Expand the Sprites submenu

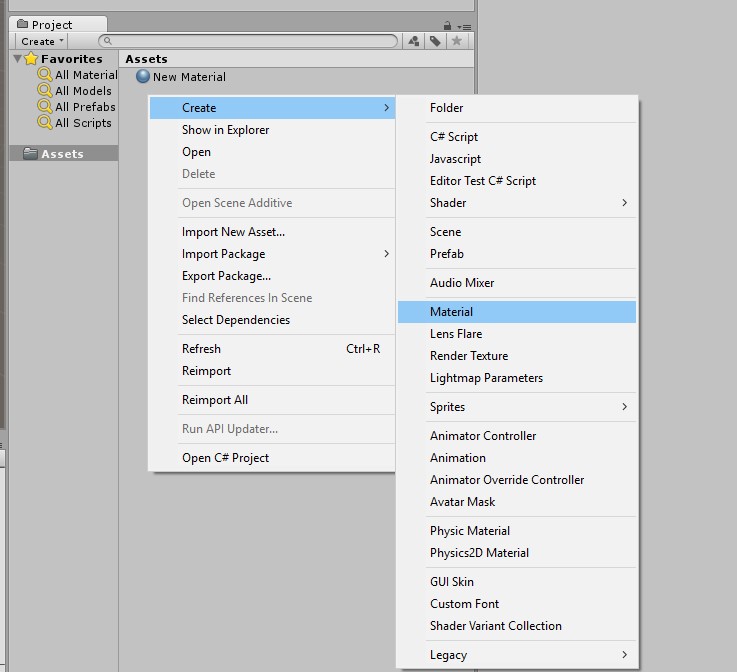click(x=517, y=407)
